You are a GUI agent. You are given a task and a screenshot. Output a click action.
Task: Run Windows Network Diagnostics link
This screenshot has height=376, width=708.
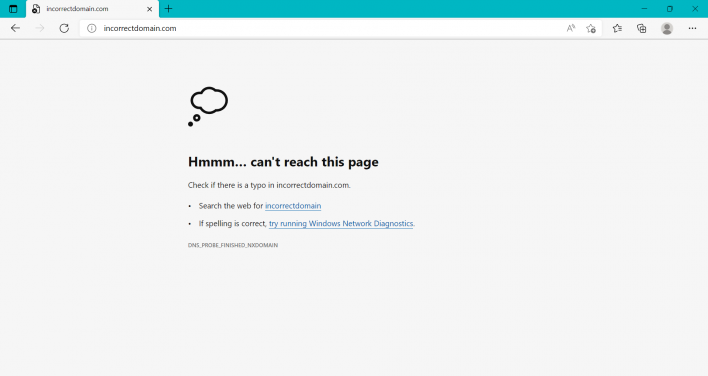click(341, 223)
